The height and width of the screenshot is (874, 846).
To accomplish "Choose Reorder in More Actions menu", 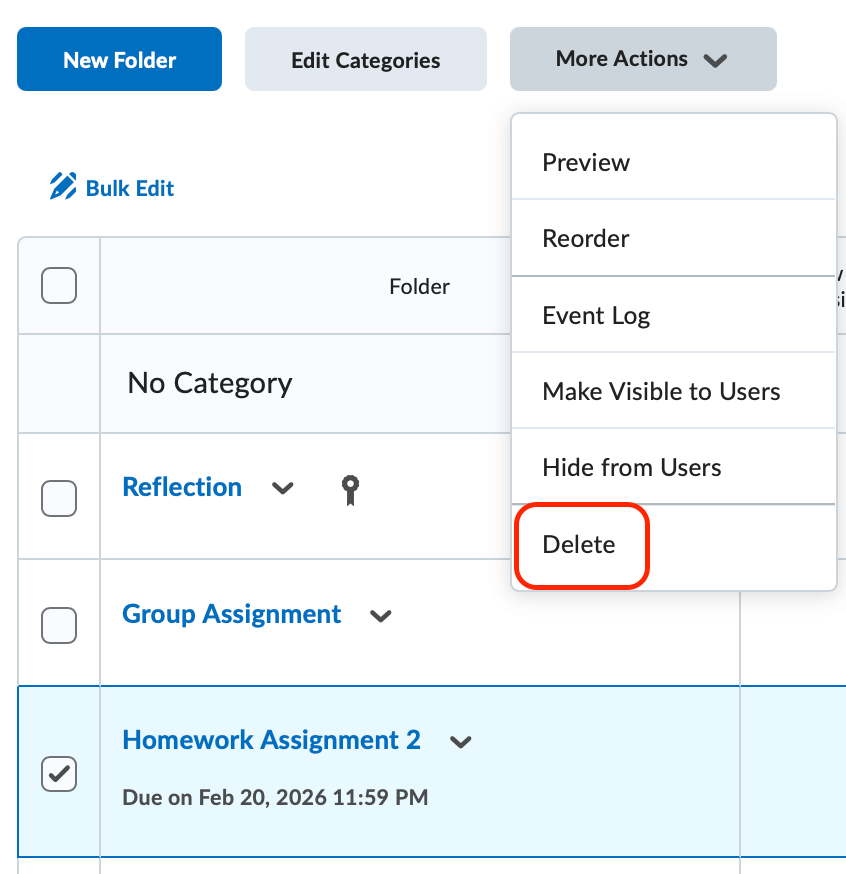I will [x=586, y=239].
